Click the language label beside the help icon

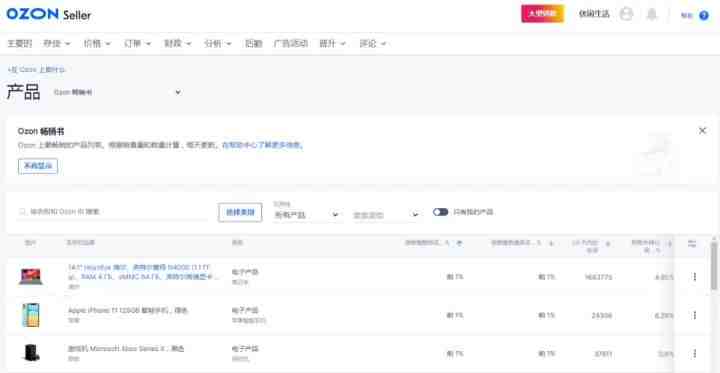click(687, 15)
